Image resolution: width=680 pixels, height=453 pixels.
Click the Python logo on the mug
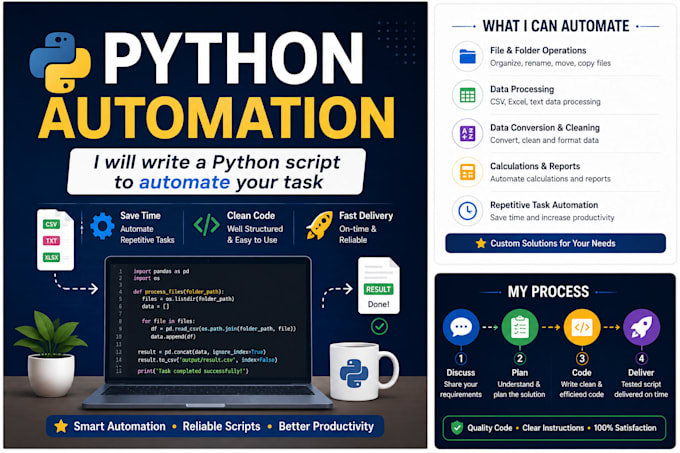click(354, 373)
